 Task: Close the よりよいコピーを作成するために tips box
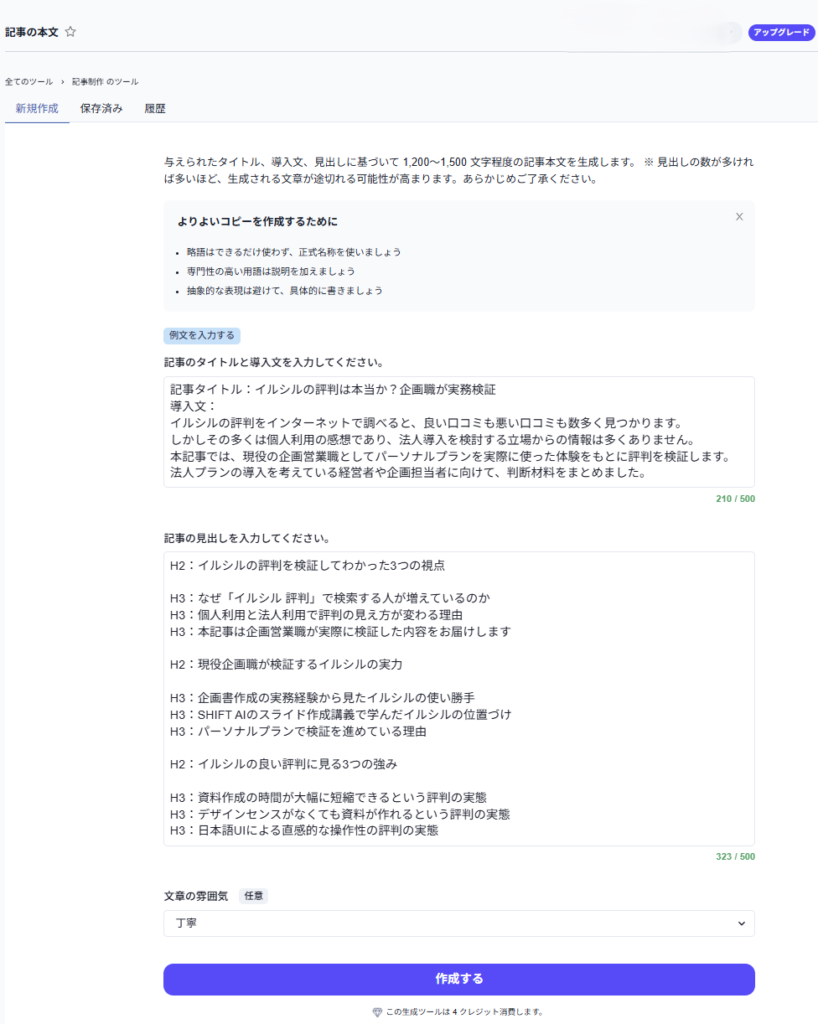[739, 217]
